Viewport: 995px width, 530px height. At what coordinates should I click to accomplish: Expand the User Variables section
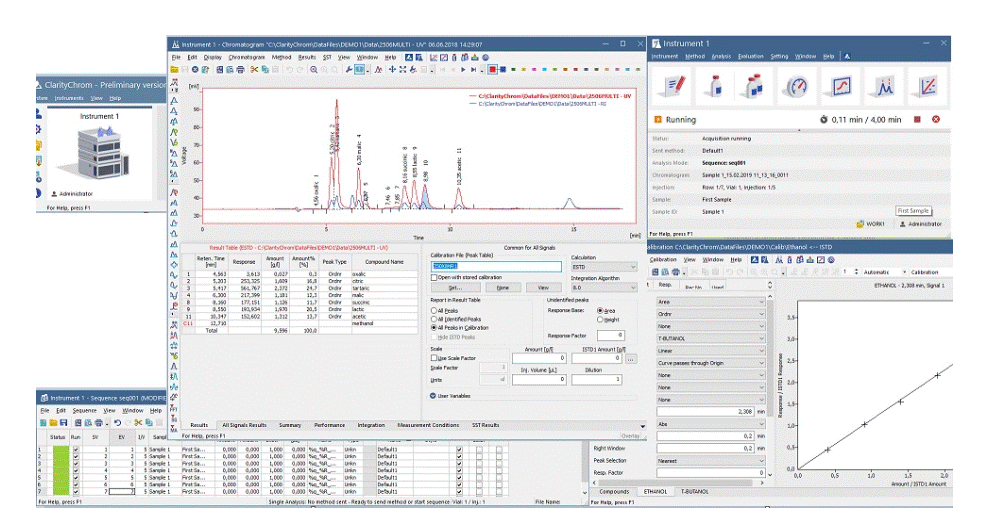click(x=434, y=395)
